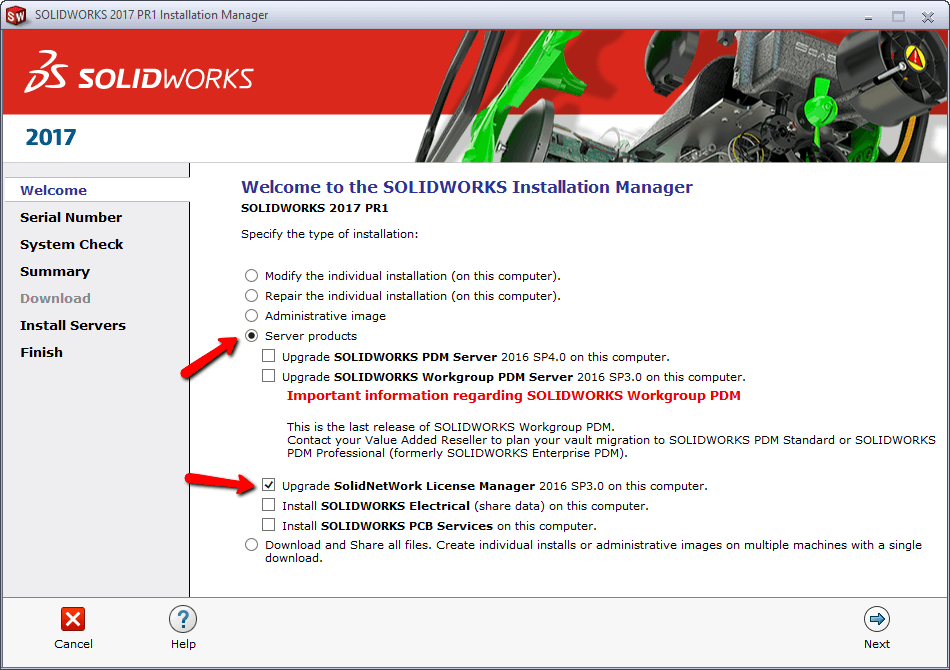Check Upgrade SOLIDWORKS Workgroup PDM Server
This screenshot has width=950, height=670.
pos(269,376)
